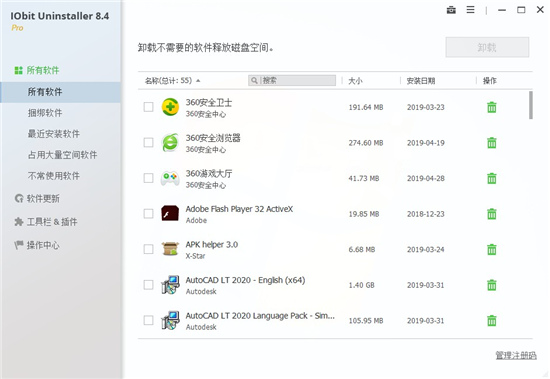The image size is (550, 379).
Task: Open 最近安装软件 list
Action: (x=53, y=134)
